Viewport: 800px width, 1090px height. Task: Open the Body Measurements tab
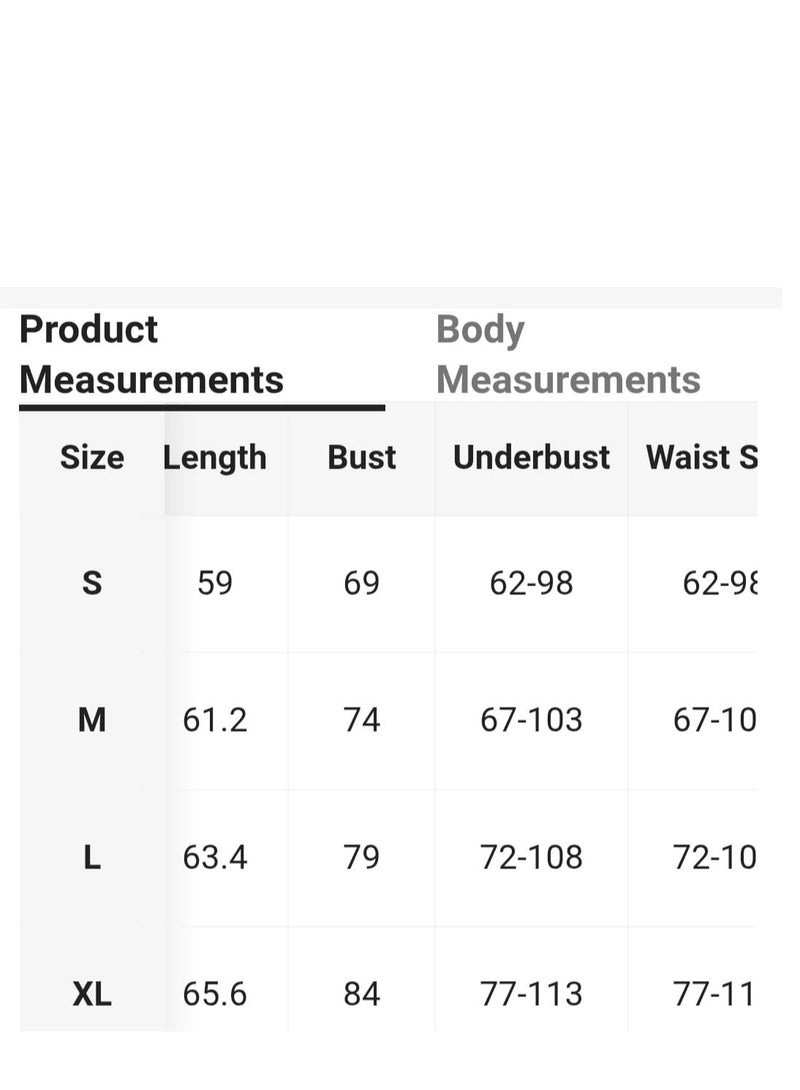click(568, 355)
